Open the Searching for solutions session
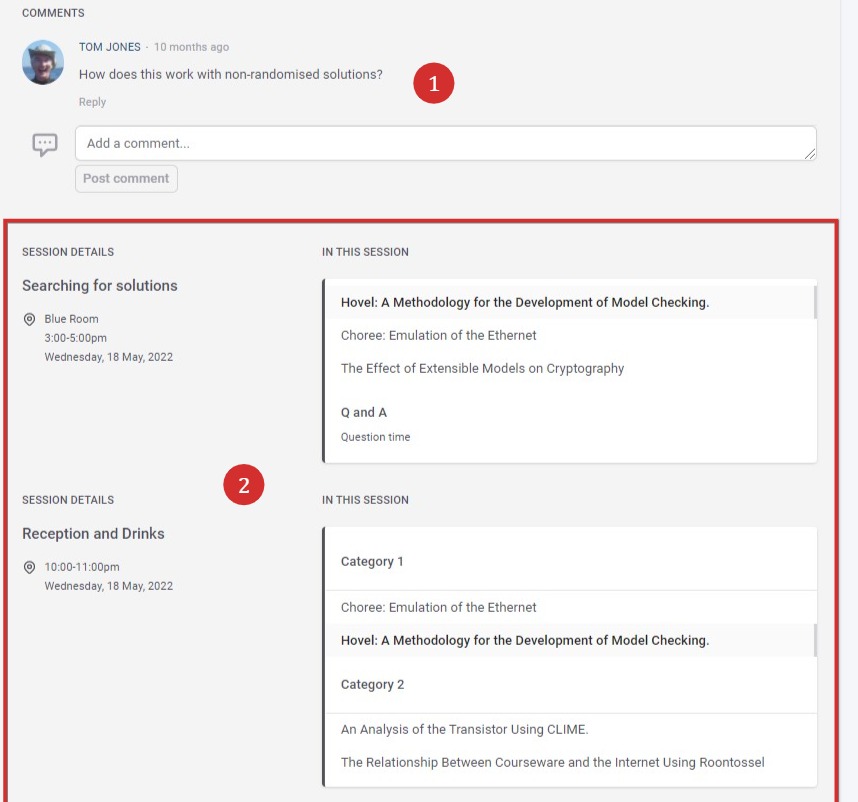The image size is (858, 802). click(100, 286)
